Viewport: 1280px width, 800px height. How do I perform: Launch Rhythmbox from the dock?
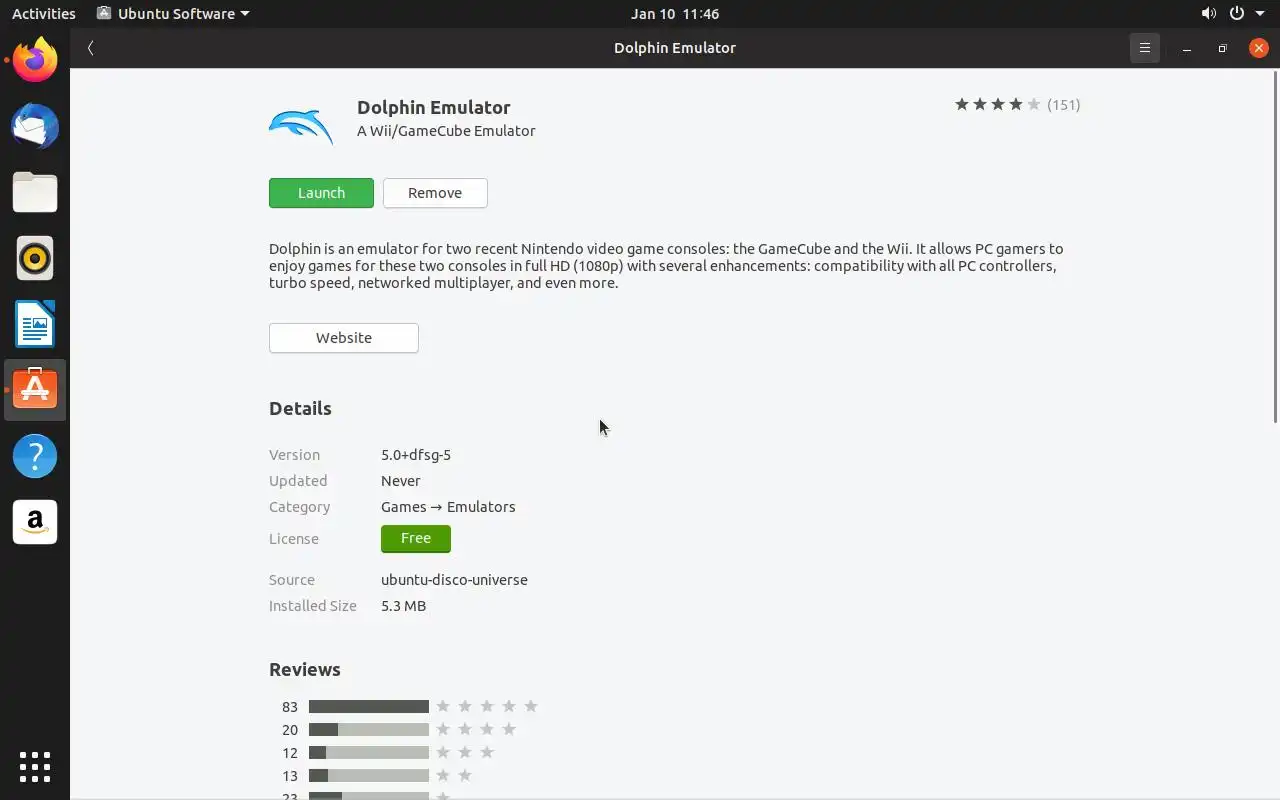tap(35, 258)
